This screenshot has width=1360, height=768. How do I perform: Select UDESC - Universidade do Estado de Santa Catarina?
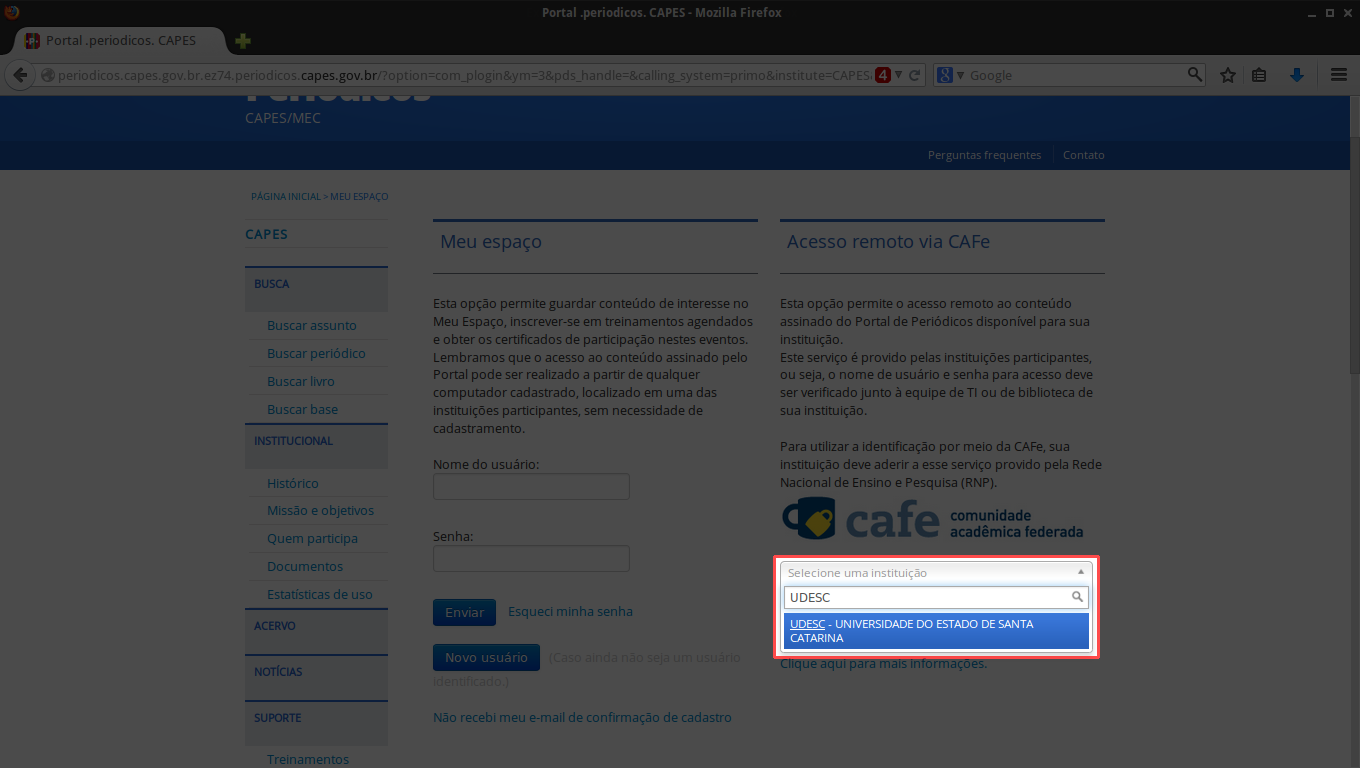tap(934, 631)
